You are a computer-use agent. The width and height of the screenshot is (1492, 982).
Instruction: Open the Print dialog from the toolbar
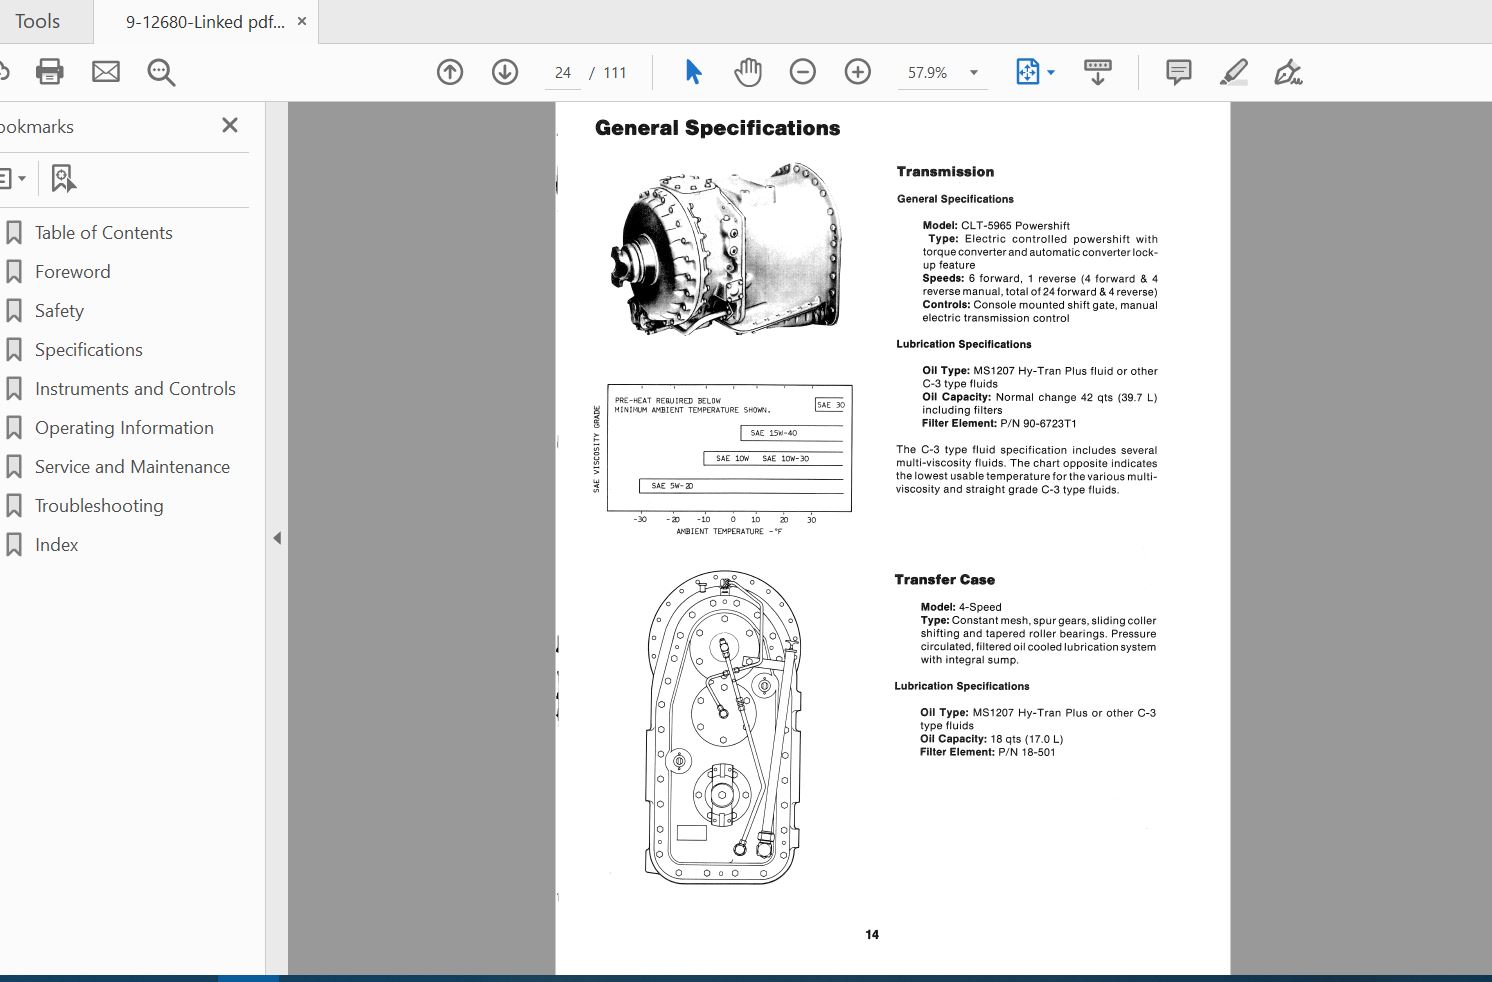48,71
